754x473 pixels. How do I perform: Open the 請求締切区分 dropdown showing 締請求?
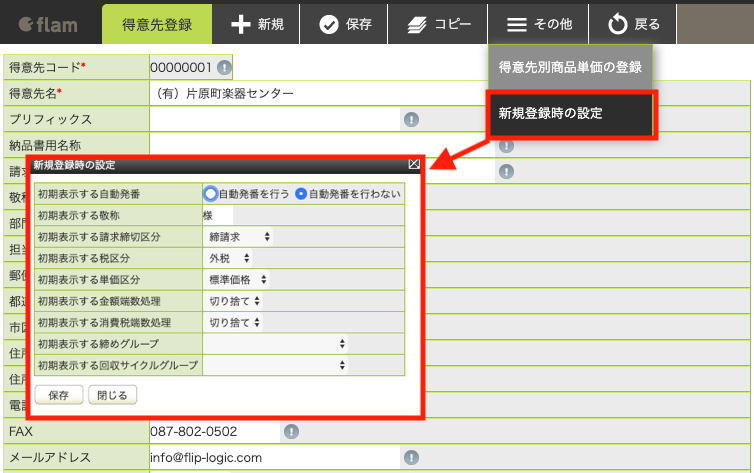tap(239, 236)
